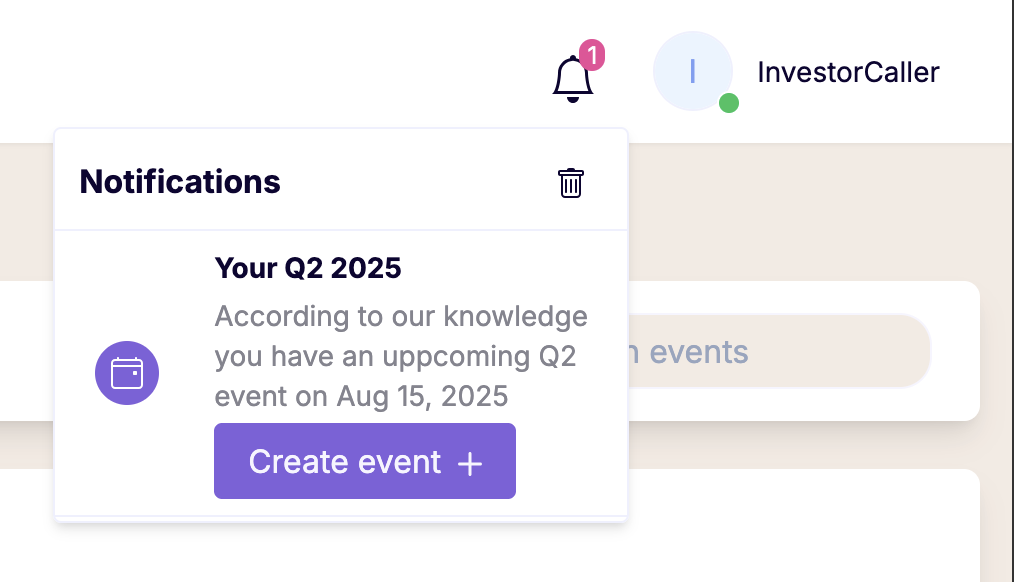Screen dimensions: 1014x582
Task: Select the Notifications panel header
Action: pos(180,181)
